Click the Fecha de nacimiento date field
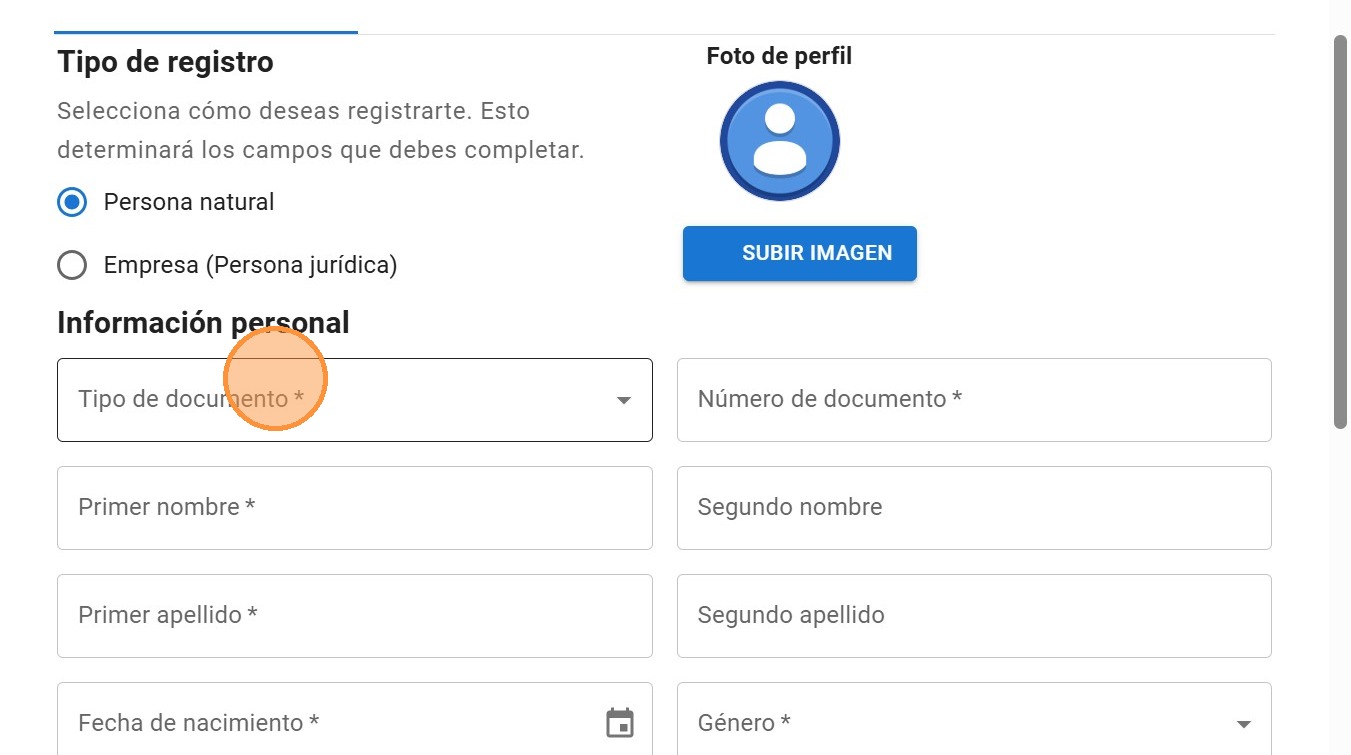The height and width of the screenshot is (755, 1351). pos(355,719)
